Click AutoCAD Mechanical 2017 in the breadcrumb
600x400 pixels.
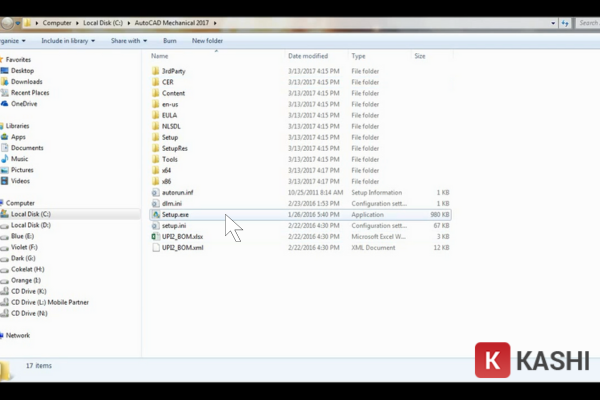point(172,23)
